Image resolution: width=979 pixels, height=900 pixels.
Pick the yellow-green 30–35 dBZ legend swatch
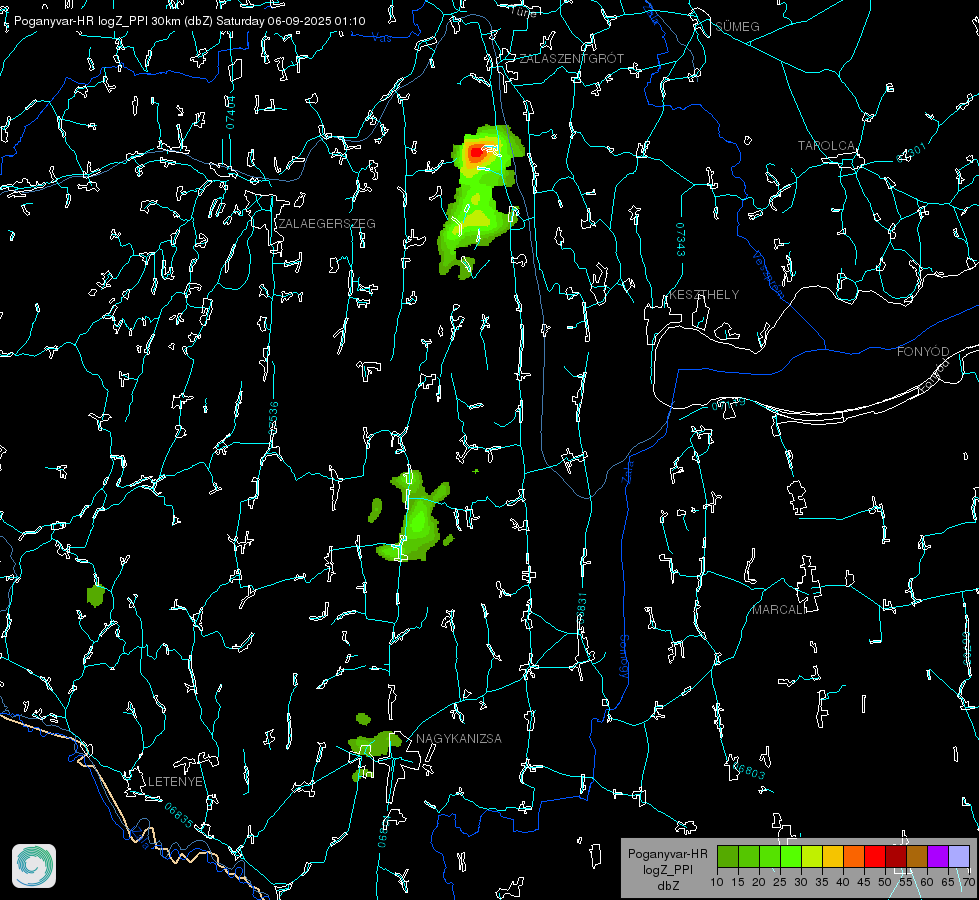(812, 856)
